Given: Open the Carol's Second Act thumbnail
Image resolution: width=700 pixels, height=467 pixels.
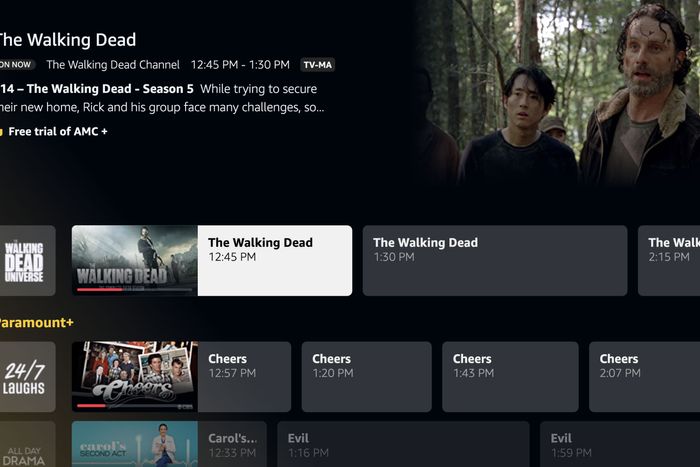Looking at the screenshot, I should coord(135,444).
